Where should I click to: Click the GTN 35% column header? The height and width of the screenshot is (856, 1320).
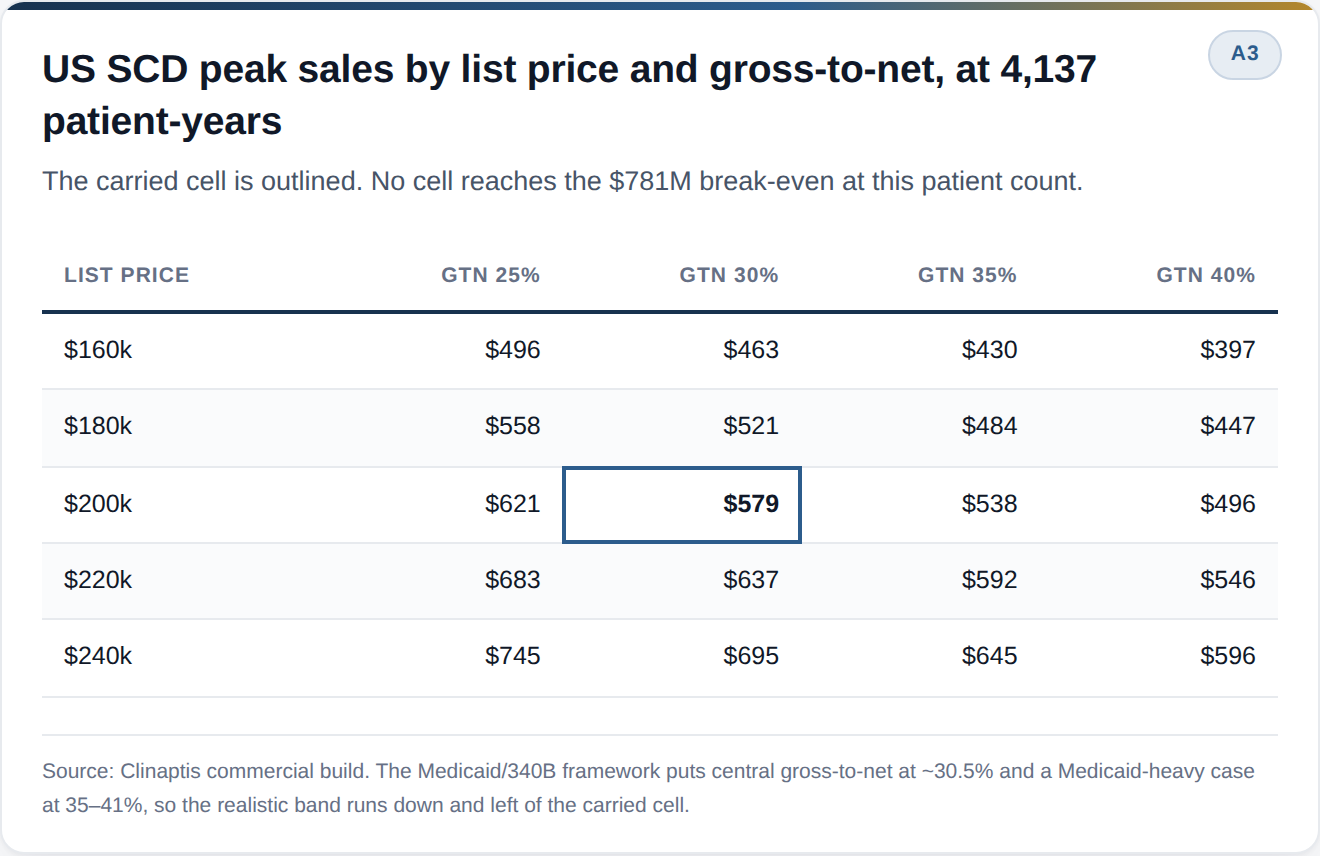tap(967, 275)
